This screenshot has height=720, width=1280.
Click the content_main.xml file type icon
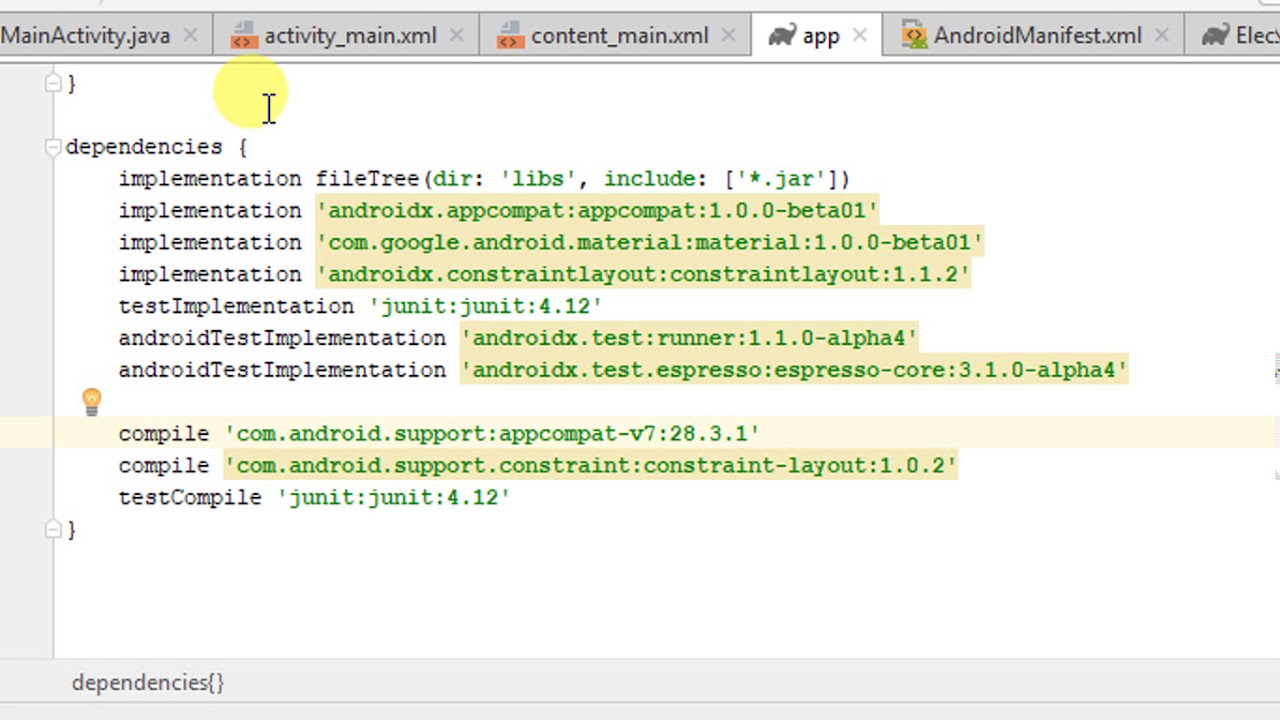coord(510,37)
